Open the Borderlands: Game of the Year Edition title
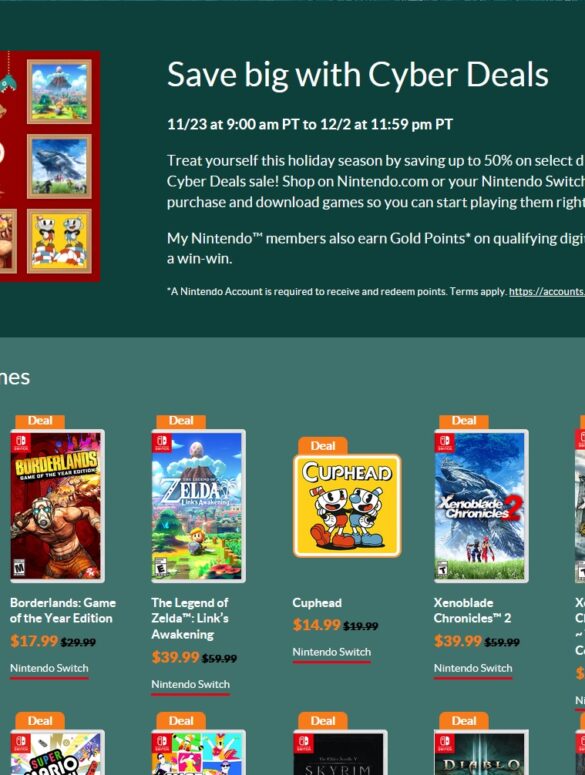585x775 pixels. point(63,610)
